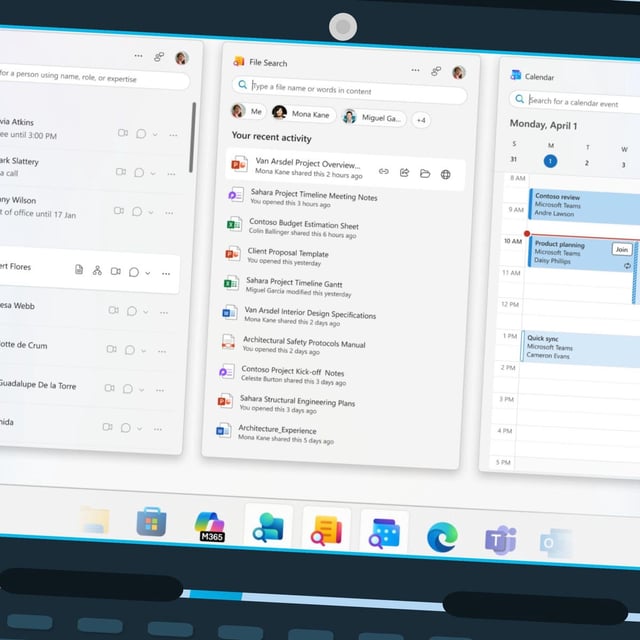Open chat with Flores
This screenshot has width=640, height=640.
point(133,272)
